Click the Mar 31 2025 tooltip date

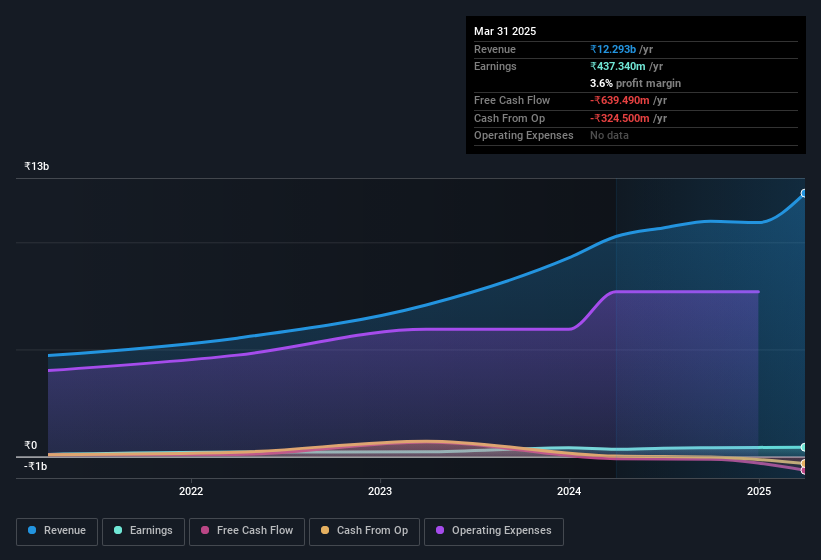pos(505,31)
